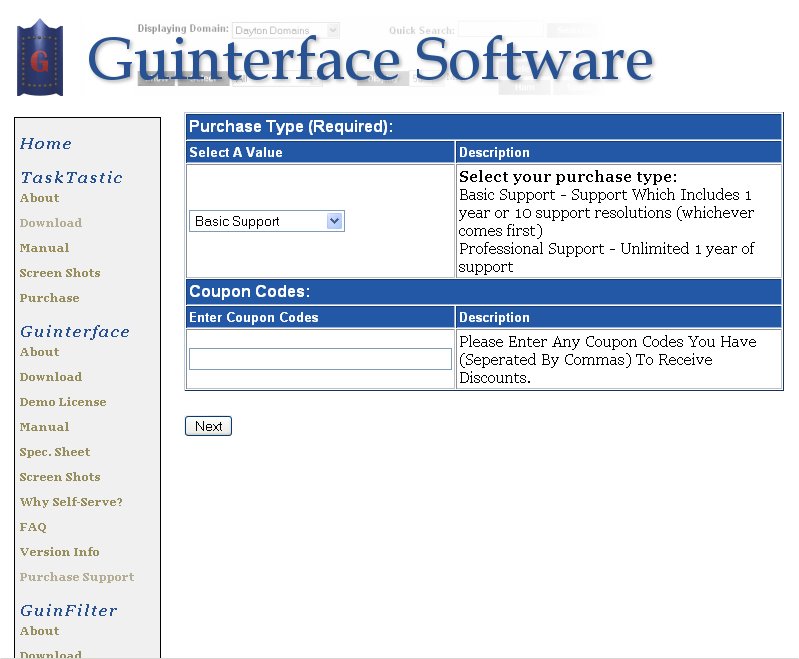Open the Manual link under Guinterface
Screen dimensions: 799x659
click(44, 427)
